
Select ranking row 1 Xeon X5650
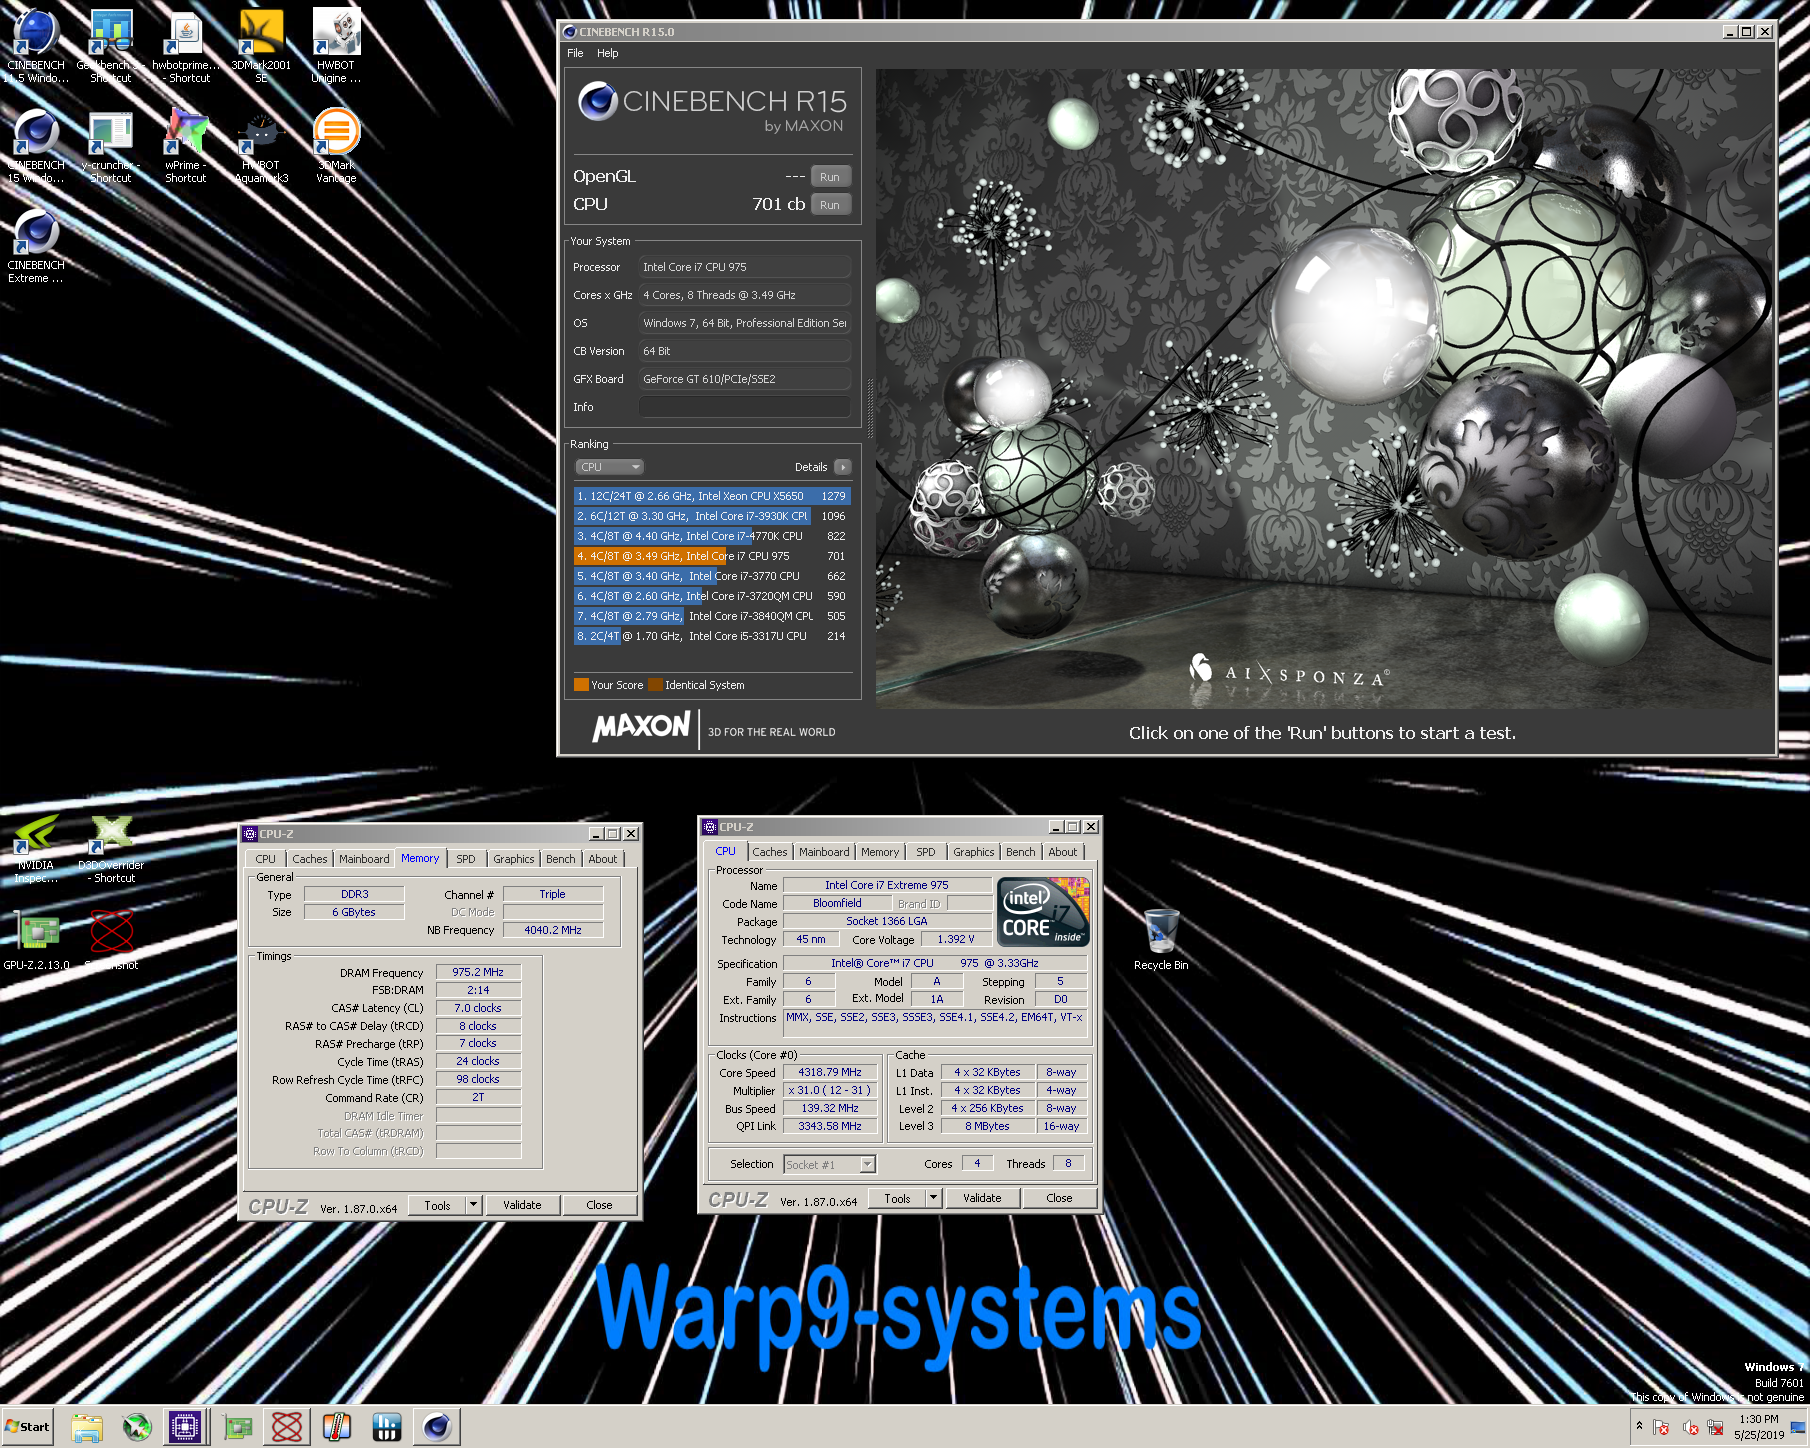tap(712, 496)
